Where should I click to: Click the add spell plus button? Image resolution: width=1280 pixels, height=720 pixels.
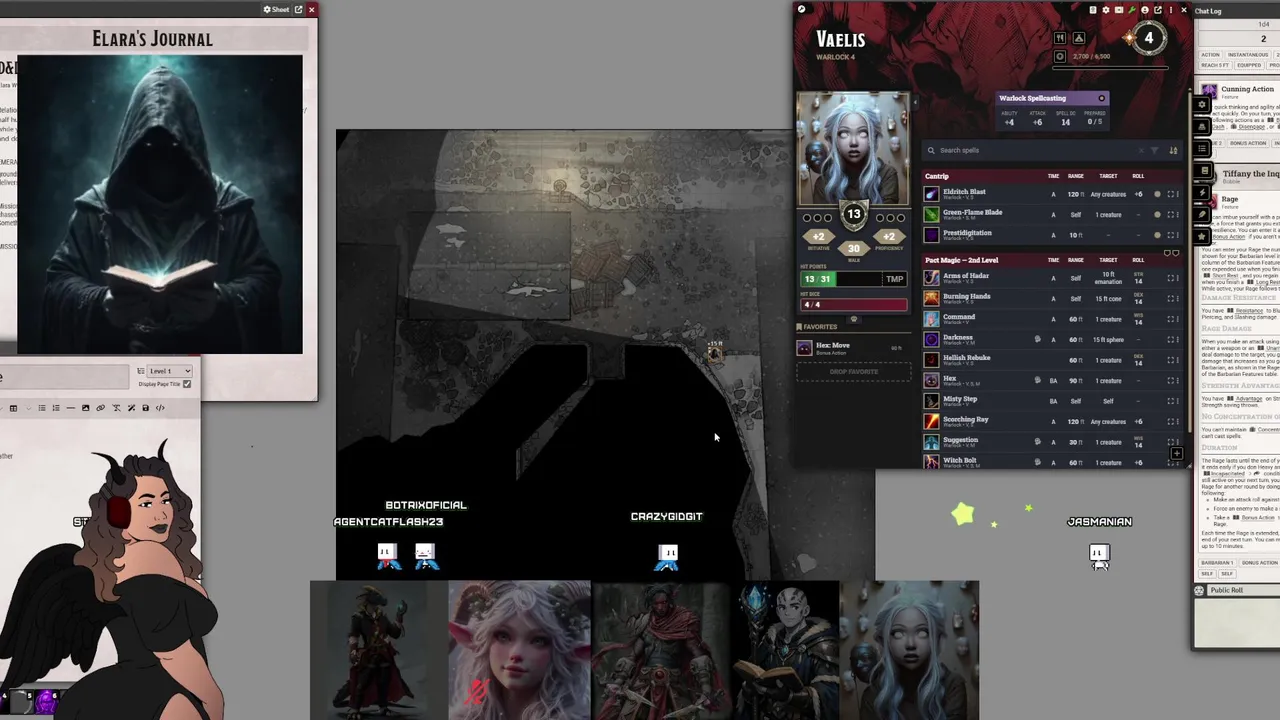1177,453
